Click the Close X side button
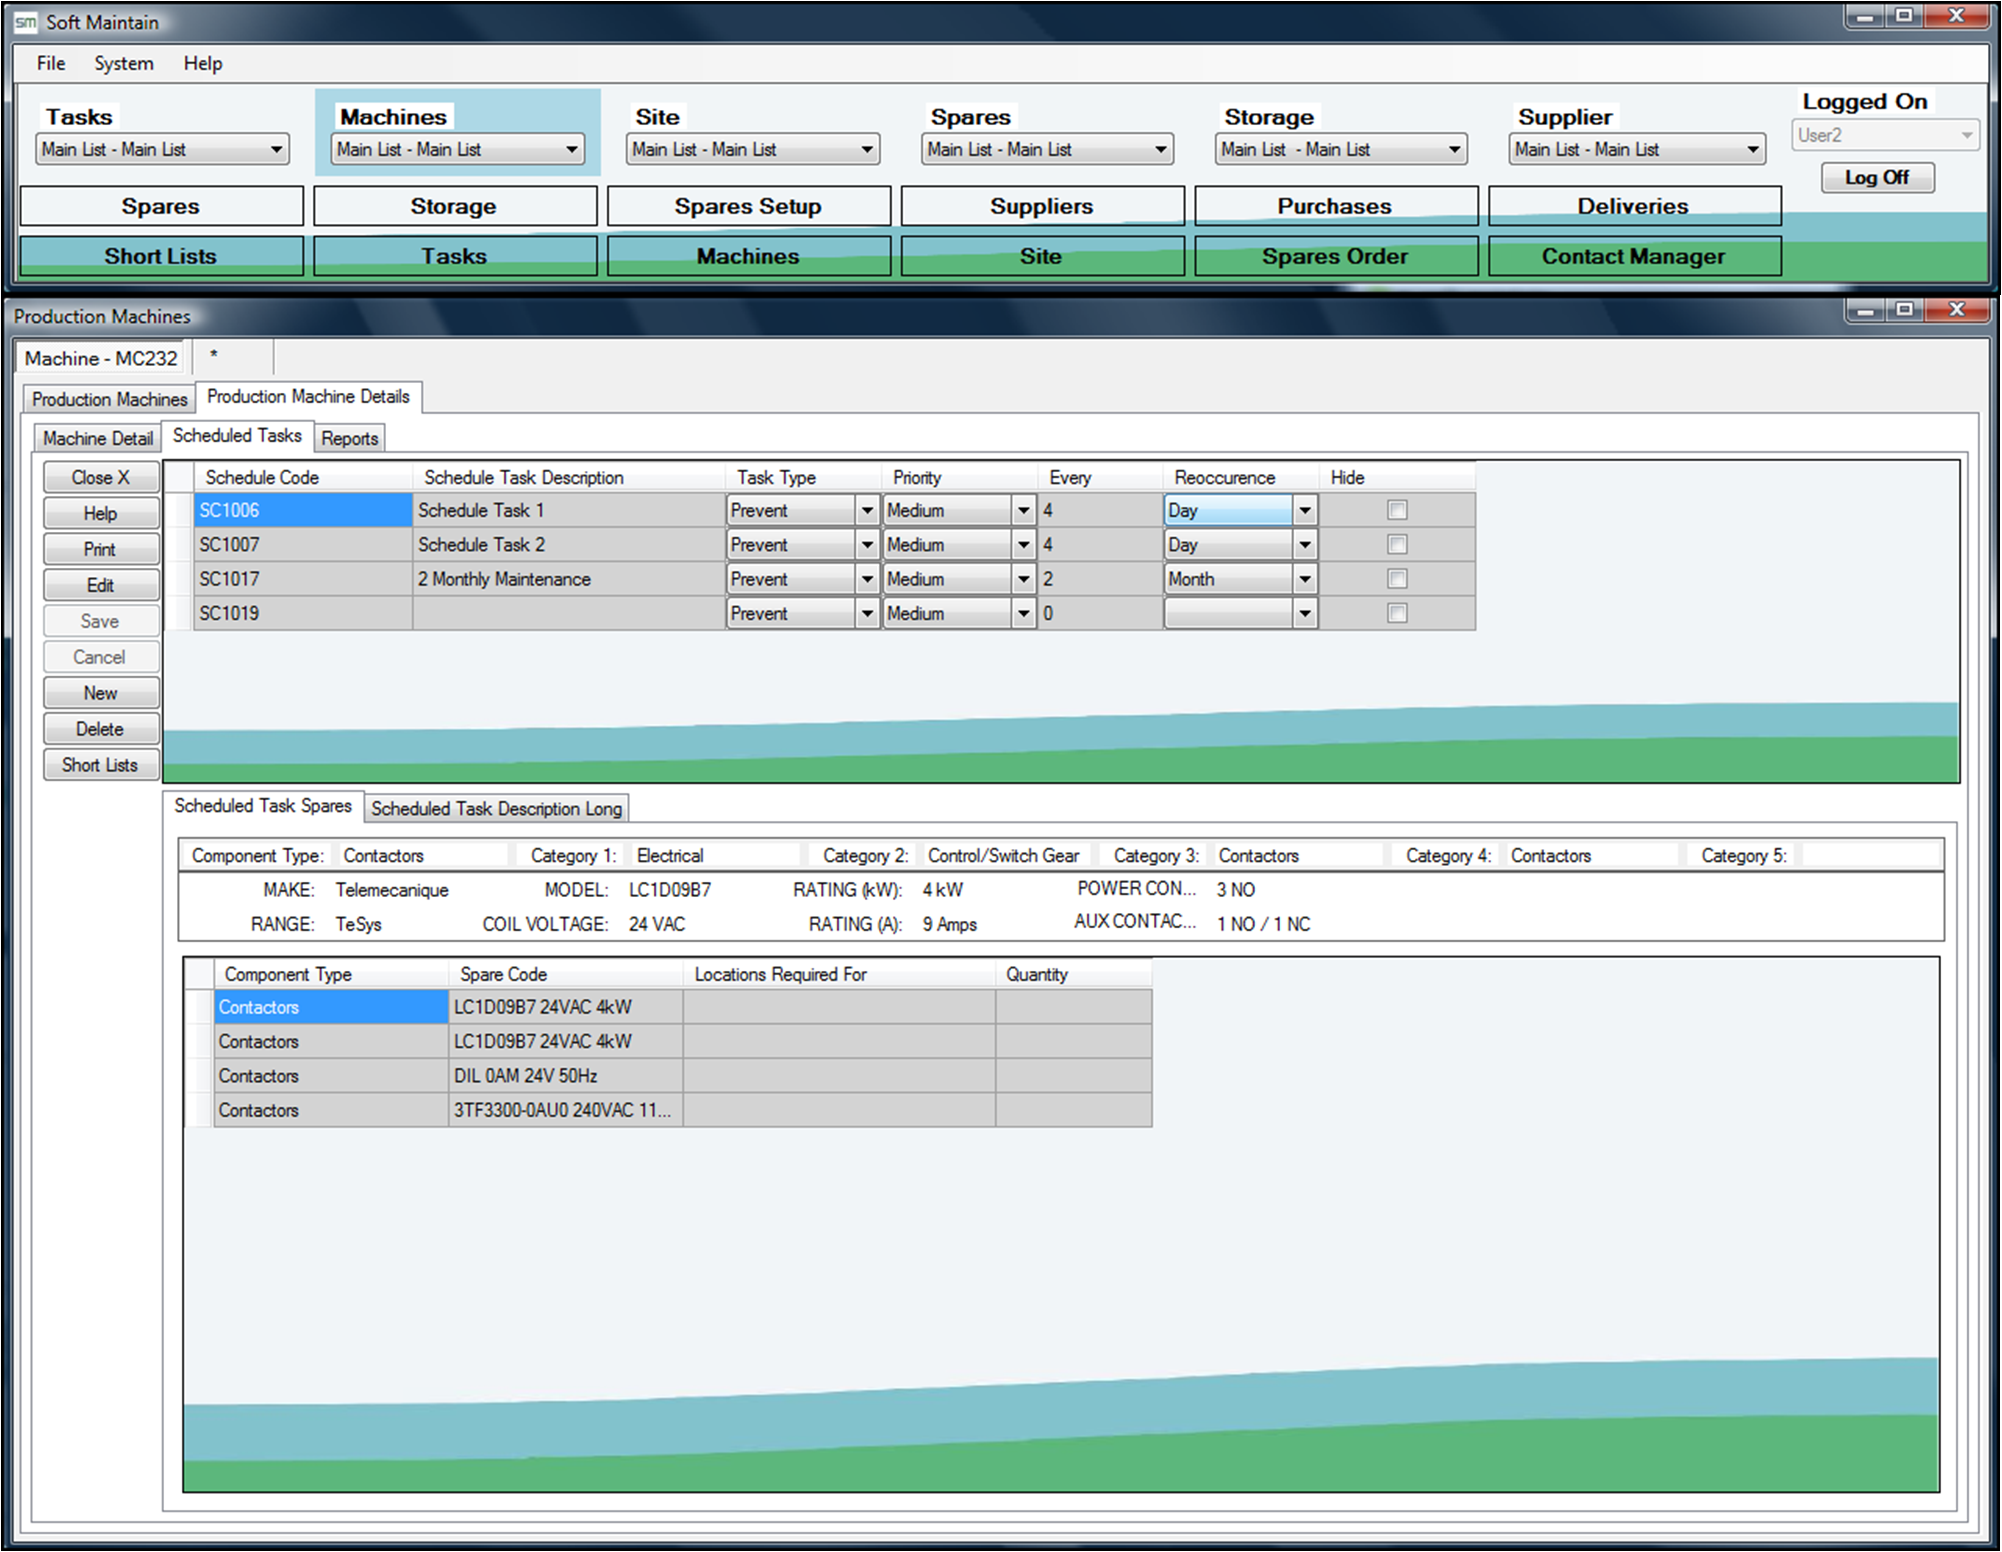Image resolution: width=2002 pixels, height=1552 pixels. (x=101, y=477)
